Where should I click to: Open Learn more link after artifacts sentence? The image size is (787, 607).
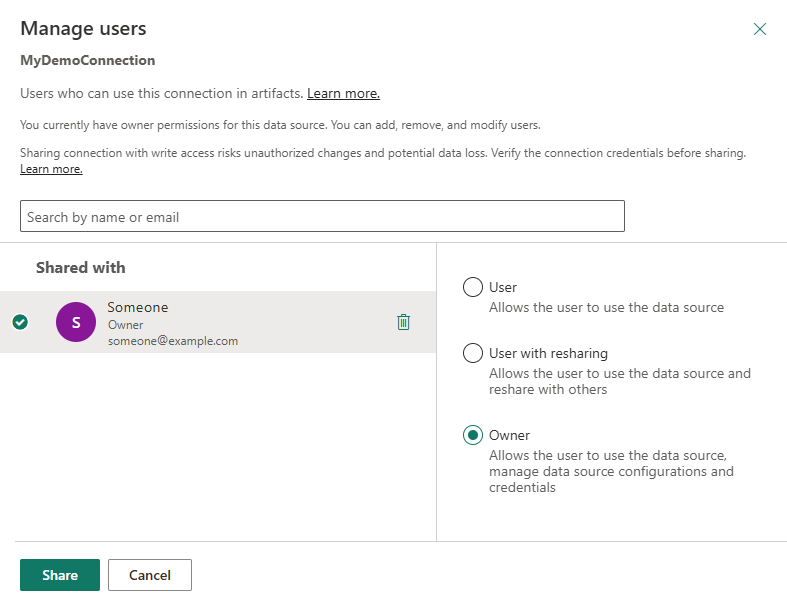point(343,94)
